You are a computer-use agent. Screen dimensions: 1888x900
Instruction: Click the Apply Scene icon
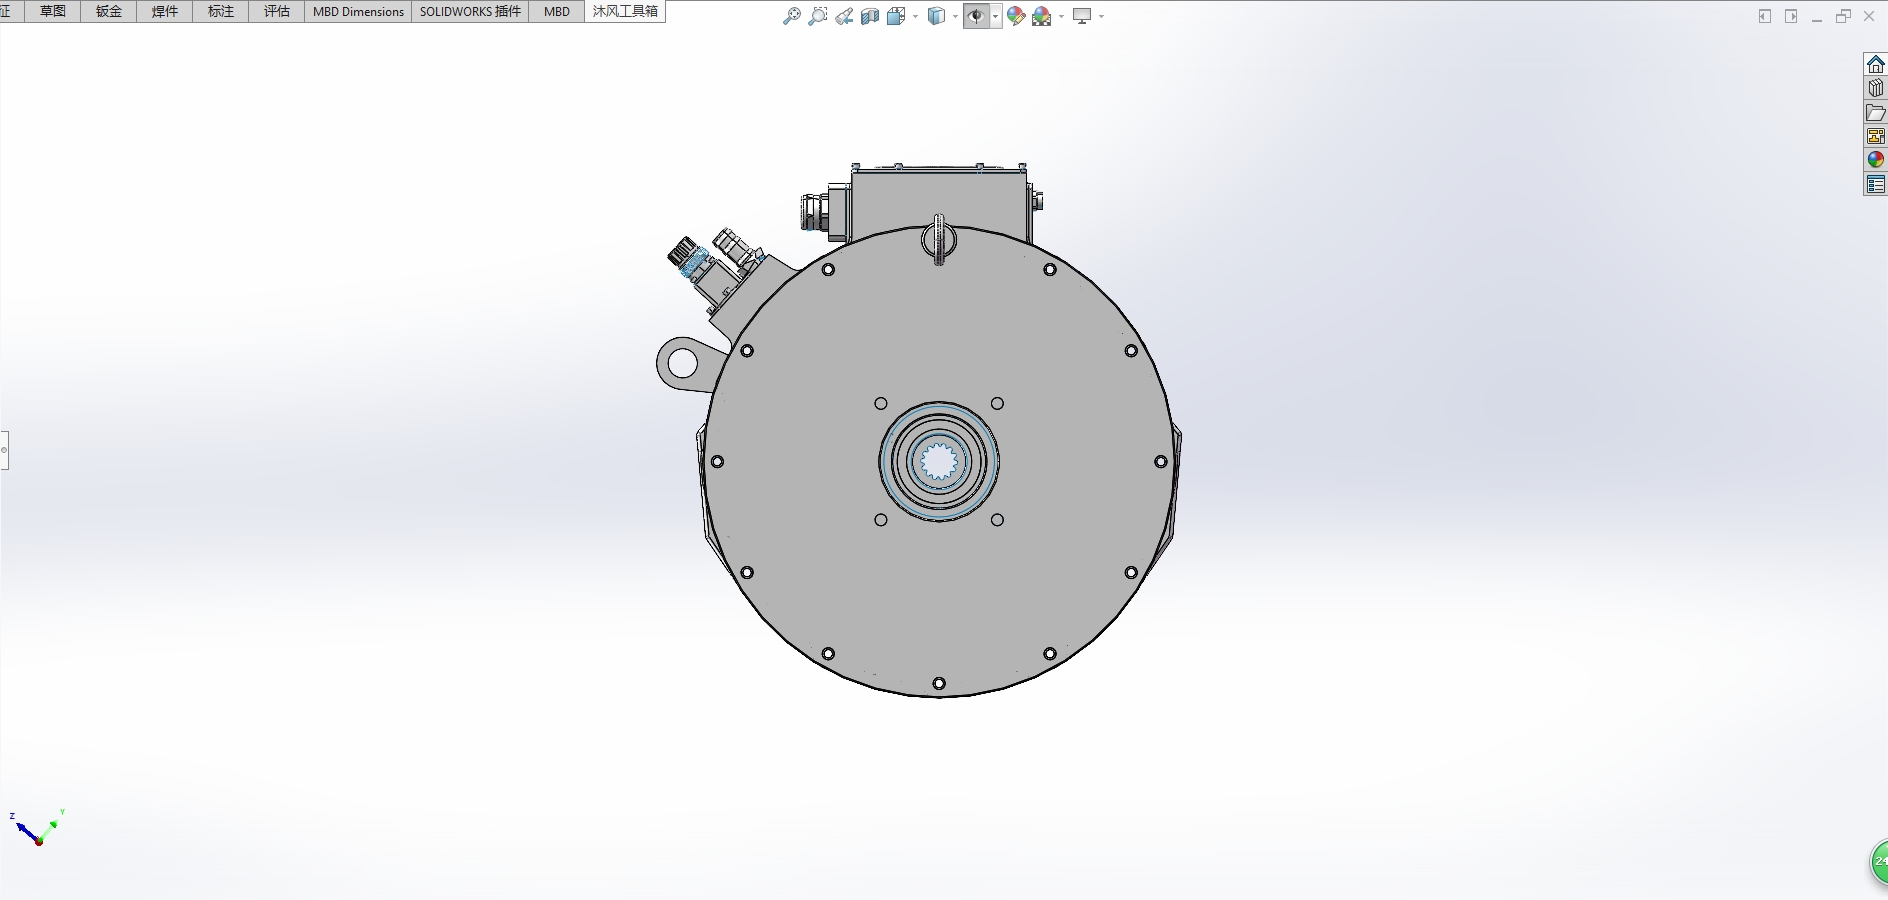(x=1042, y=16)
